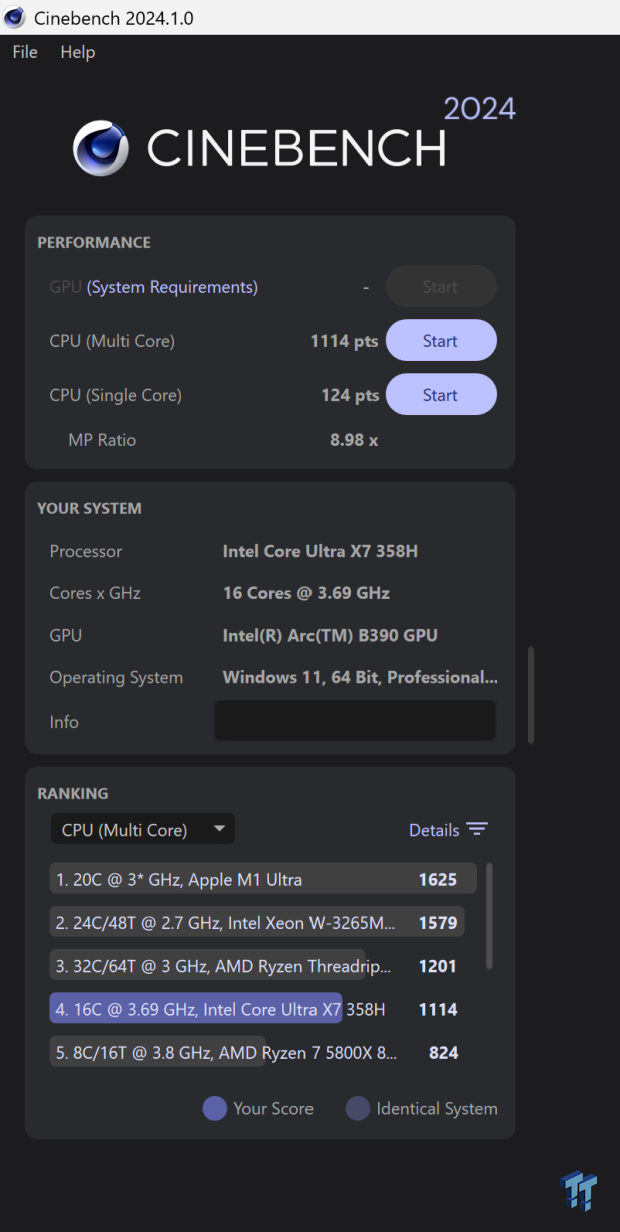Click the score 824 in ranking
The height and width of the screenshot is (1232, 620).
pos(443,1052)
